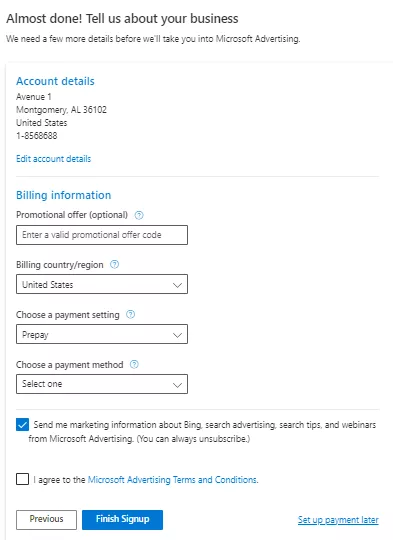393x540 pixels.
Task: Click the United States dropdown chevron arrow
Action: pos(177,285)
